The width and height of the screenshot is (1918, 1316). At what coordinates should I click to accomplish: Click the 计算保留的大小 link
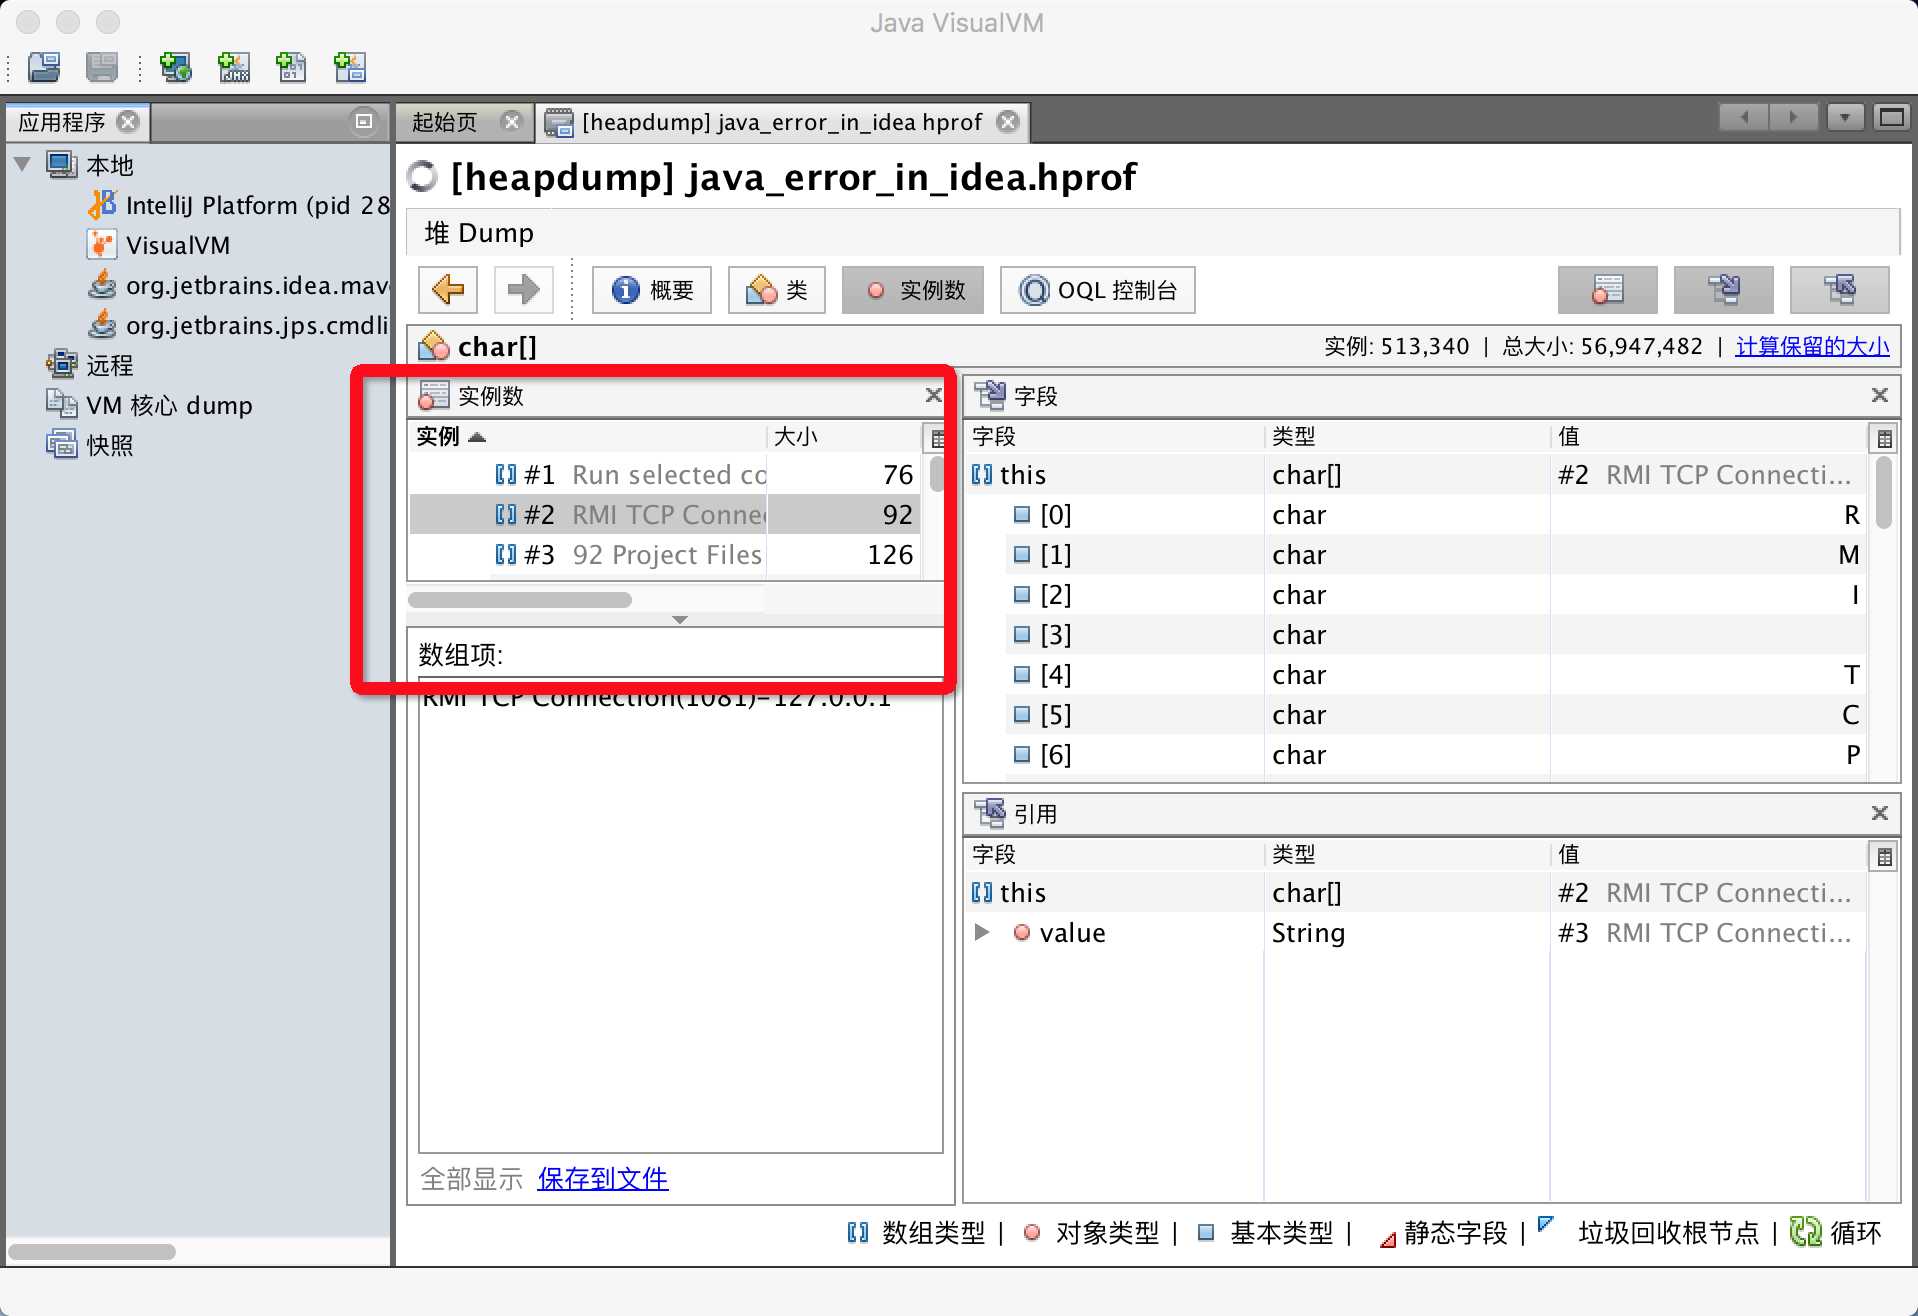pyautogui.click(x=1812, y=346)
